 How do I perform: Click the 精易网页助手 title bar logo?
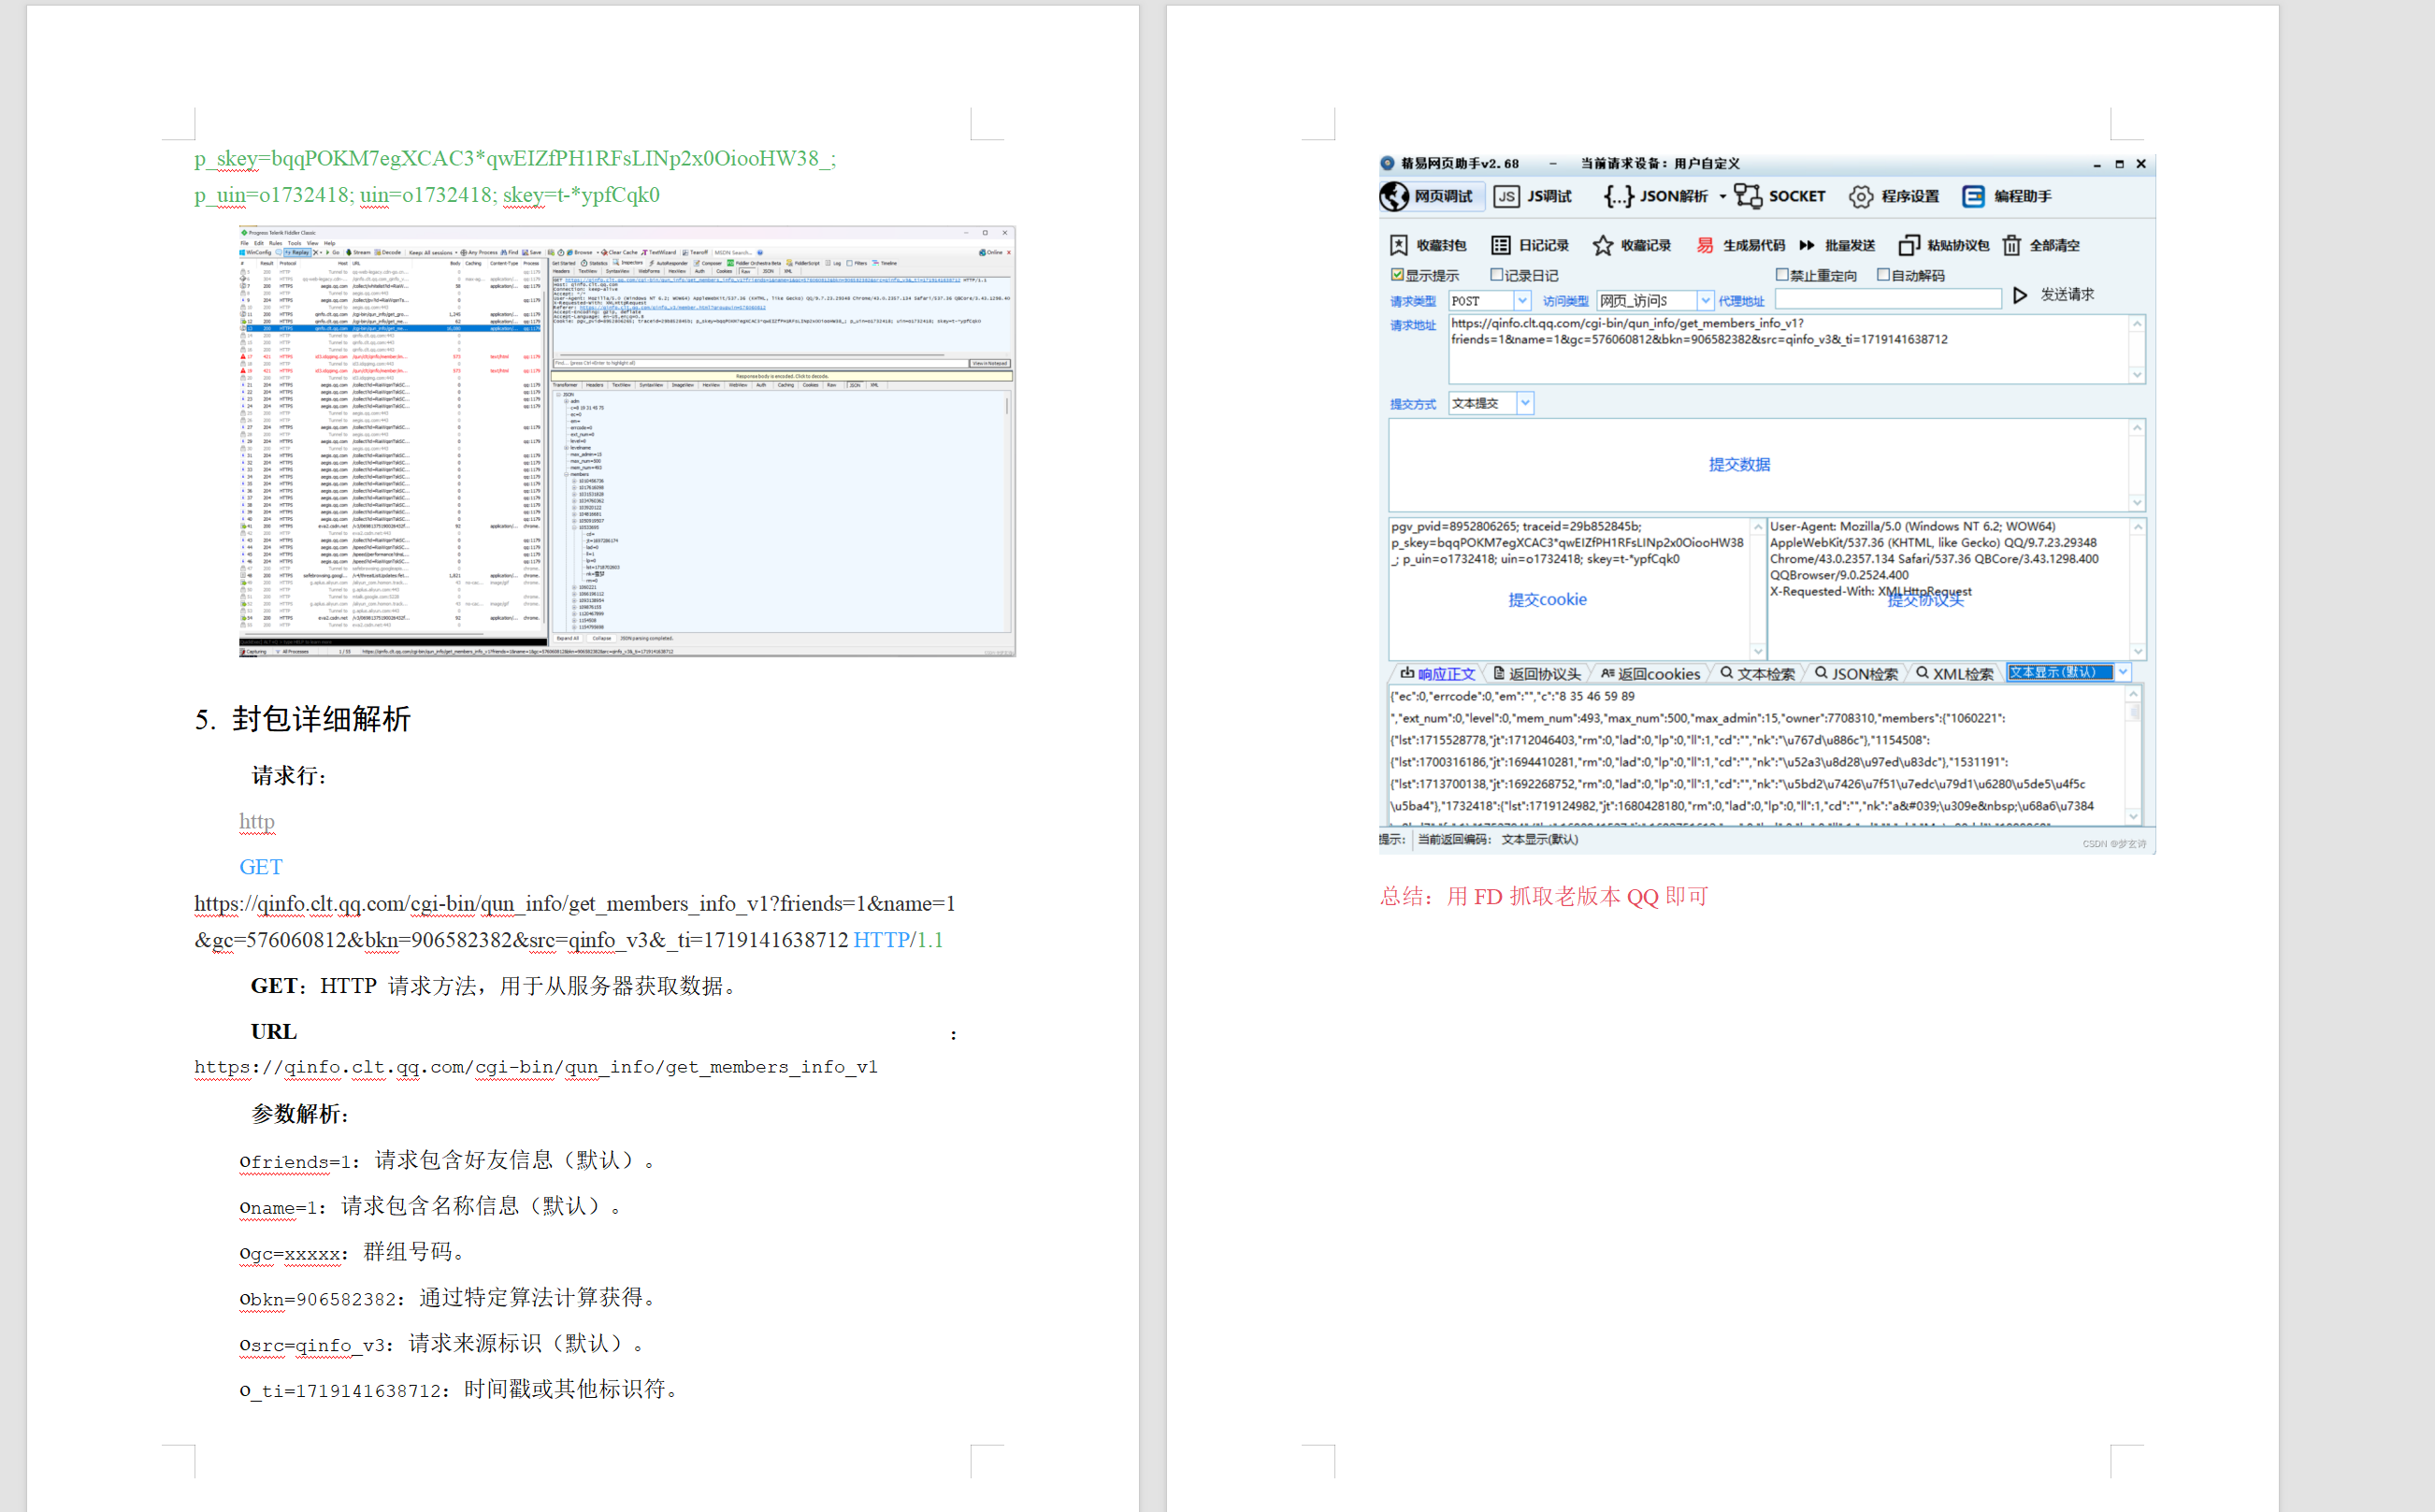pyautogui.click(x=1387, y=163)
